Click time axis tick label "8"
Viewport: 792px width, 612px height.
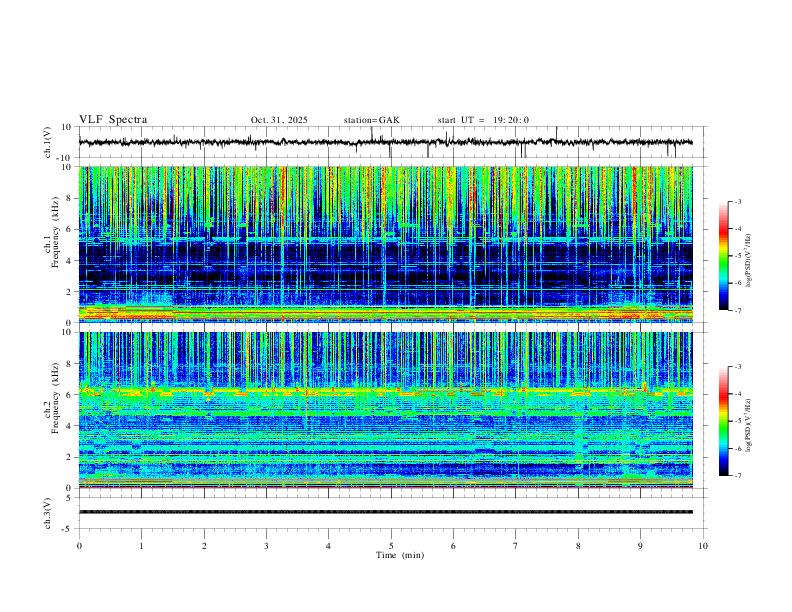(578, 546)
